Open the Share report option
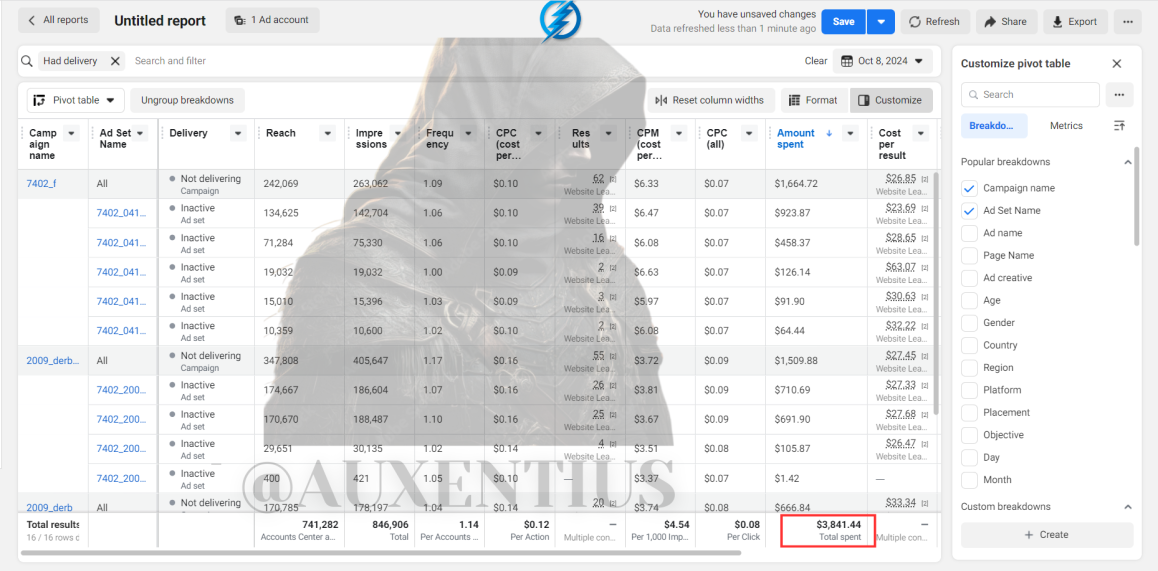This screenshot has height=571, width=1158. pos(1006,21)
